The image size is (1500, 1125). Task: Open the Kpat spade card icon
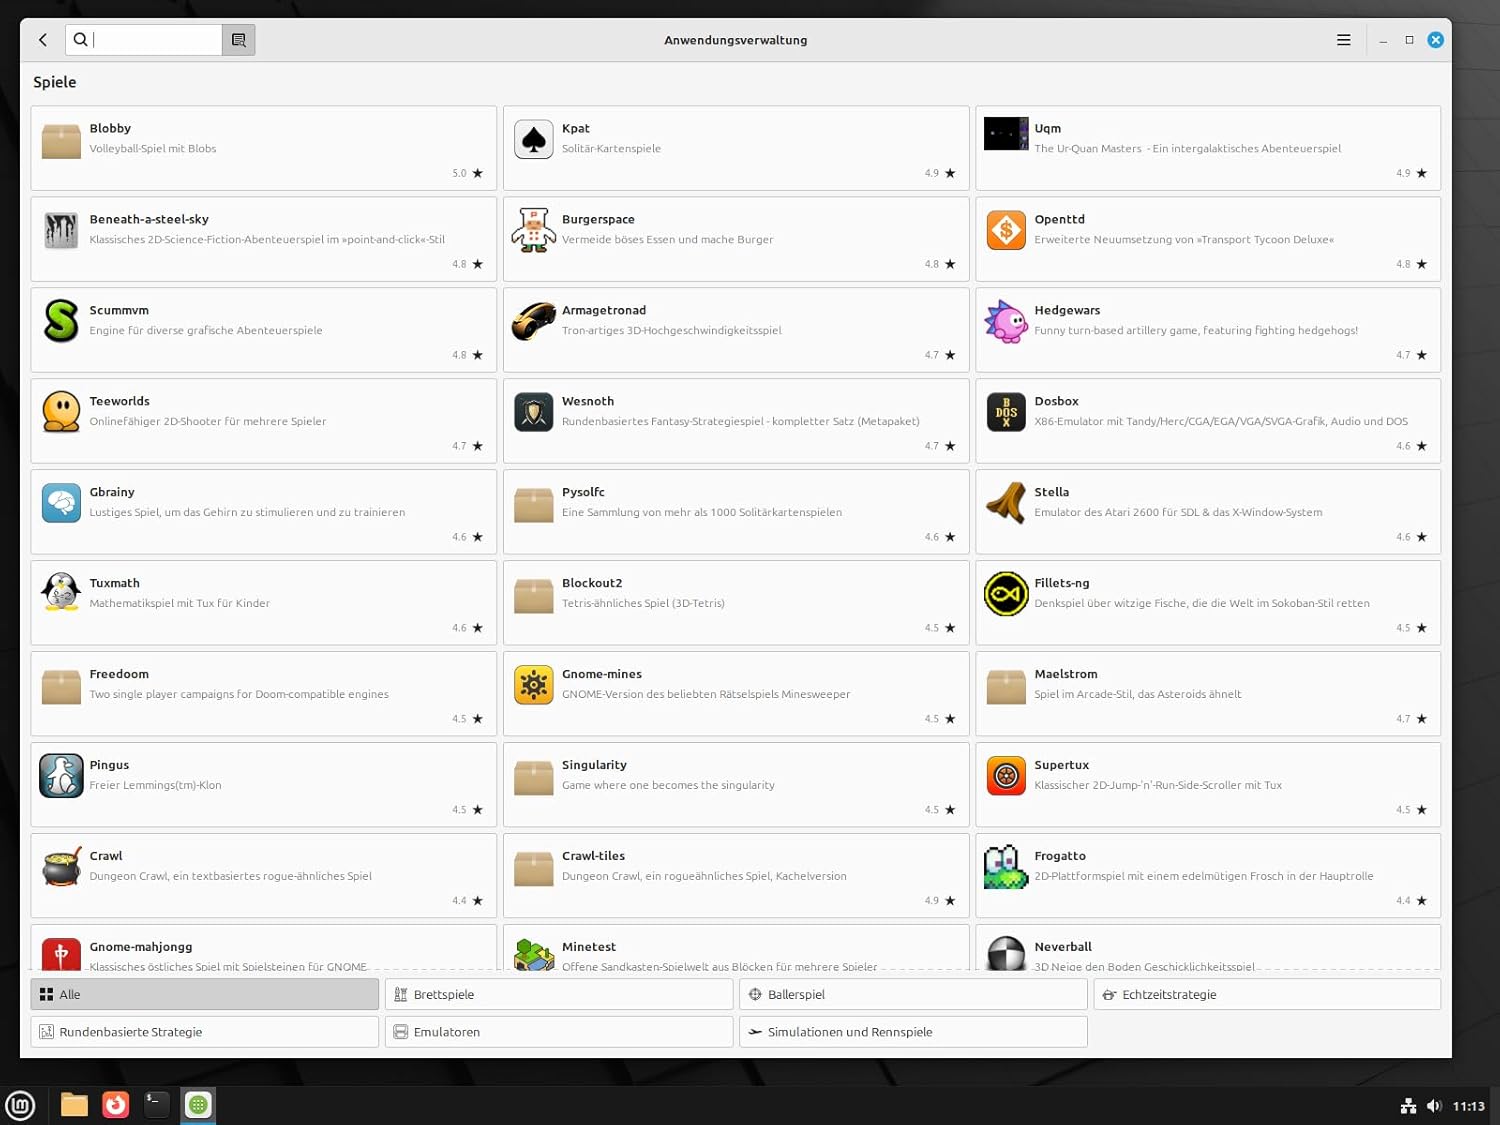[534, 139]
